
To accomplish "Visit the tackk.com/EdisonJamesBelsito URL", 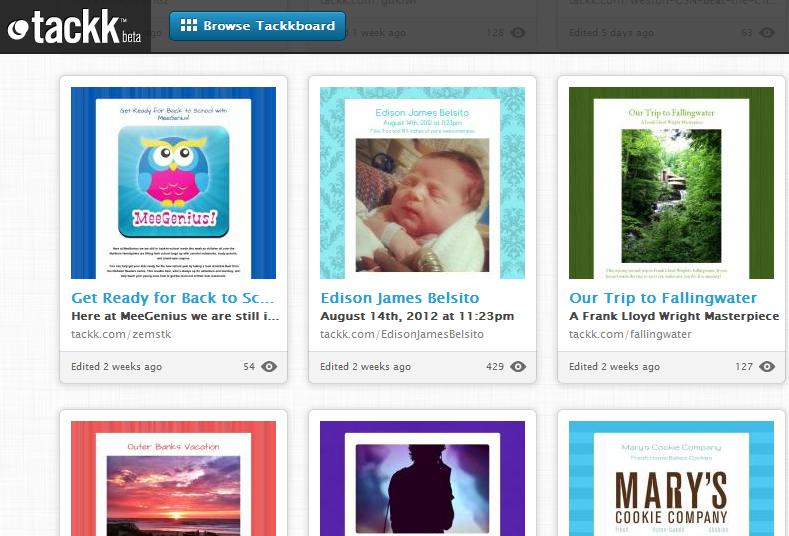I will point(402,334).
